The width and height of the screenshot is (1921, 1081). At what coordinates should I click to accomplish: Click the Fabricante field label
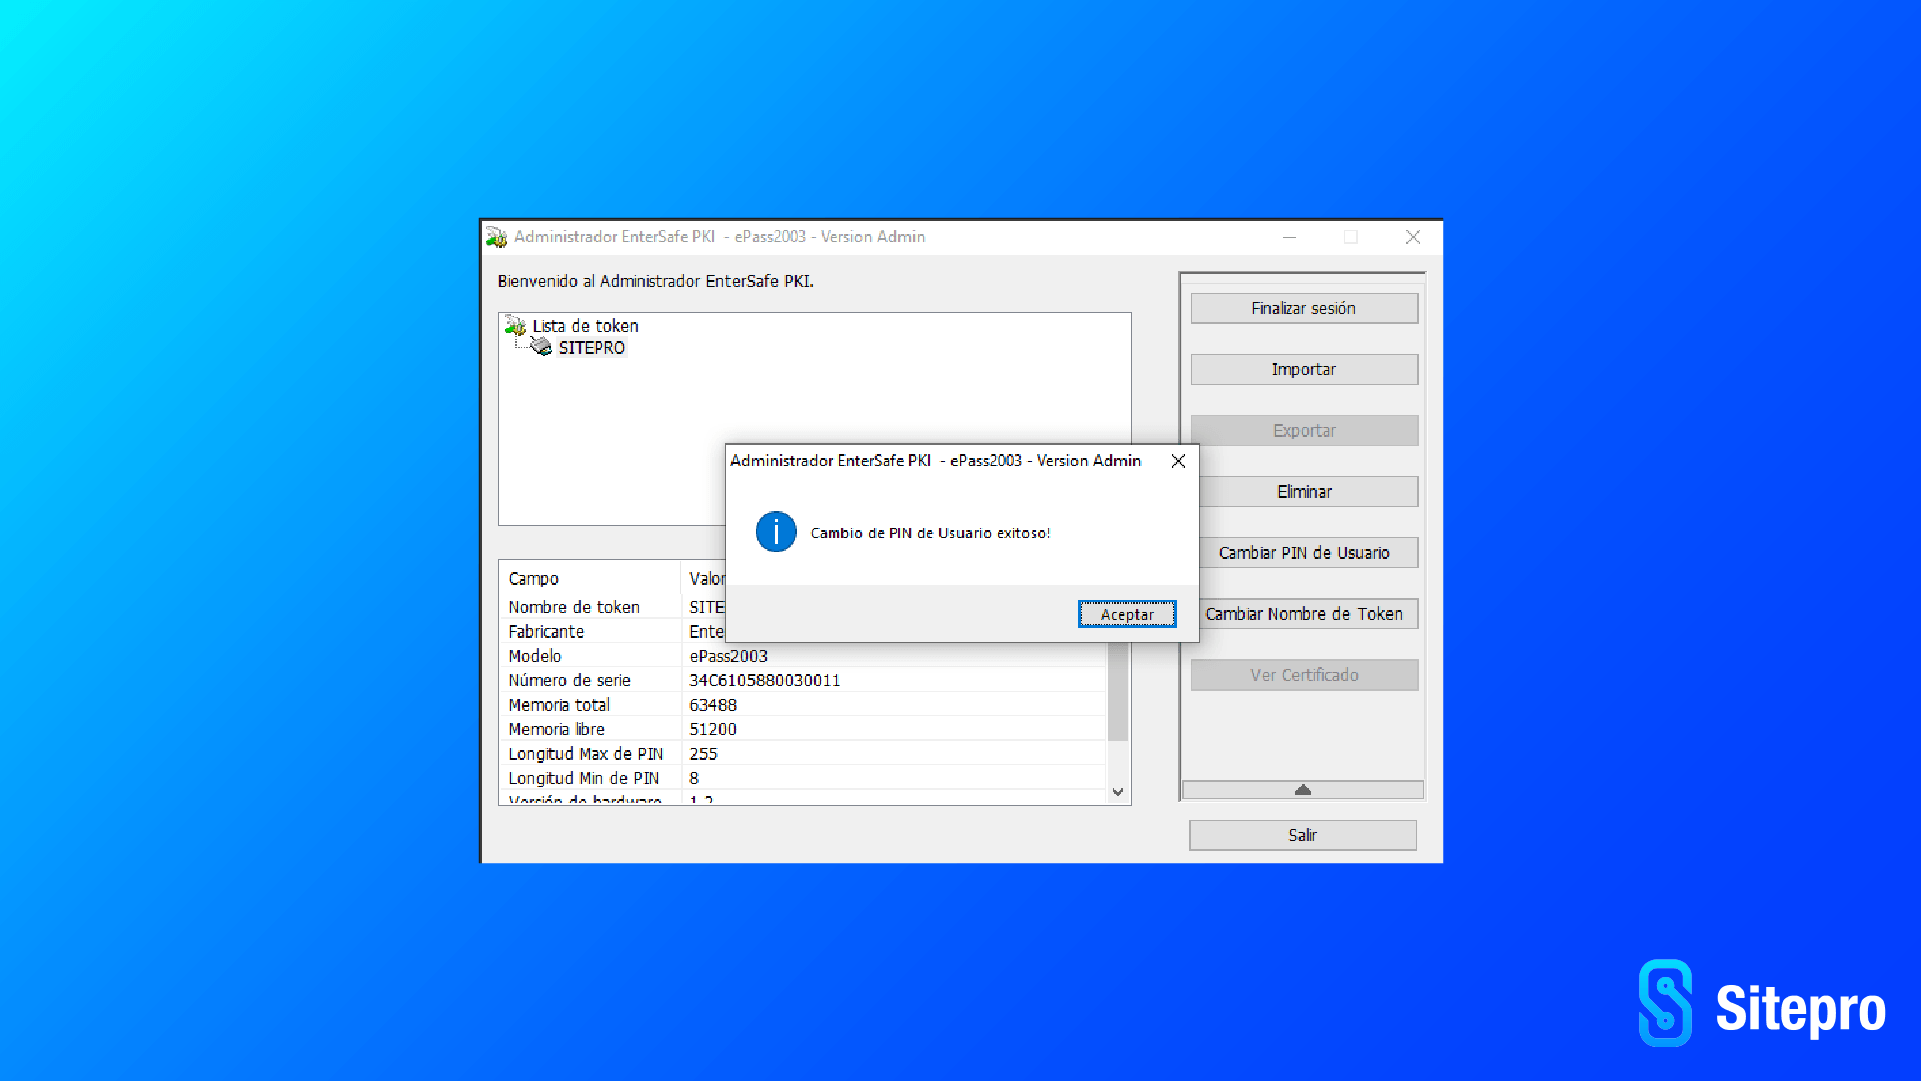[546, 632]
